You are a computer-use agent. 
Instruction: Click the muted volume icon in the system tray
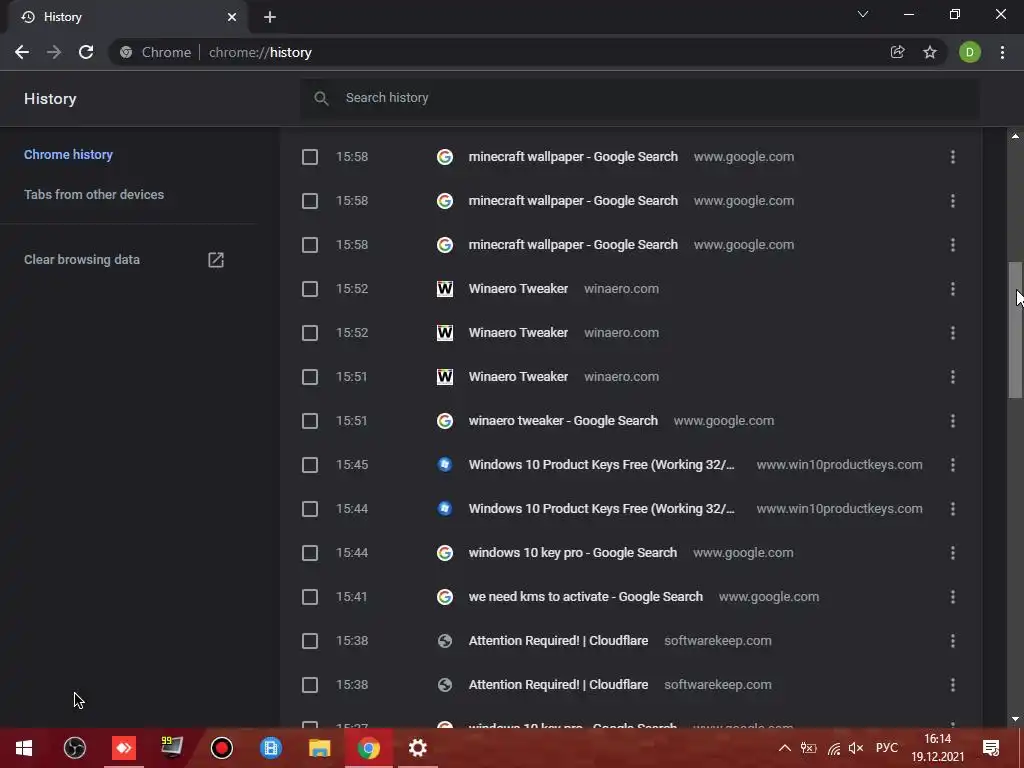pyautogui.click(x=856, y=748)
